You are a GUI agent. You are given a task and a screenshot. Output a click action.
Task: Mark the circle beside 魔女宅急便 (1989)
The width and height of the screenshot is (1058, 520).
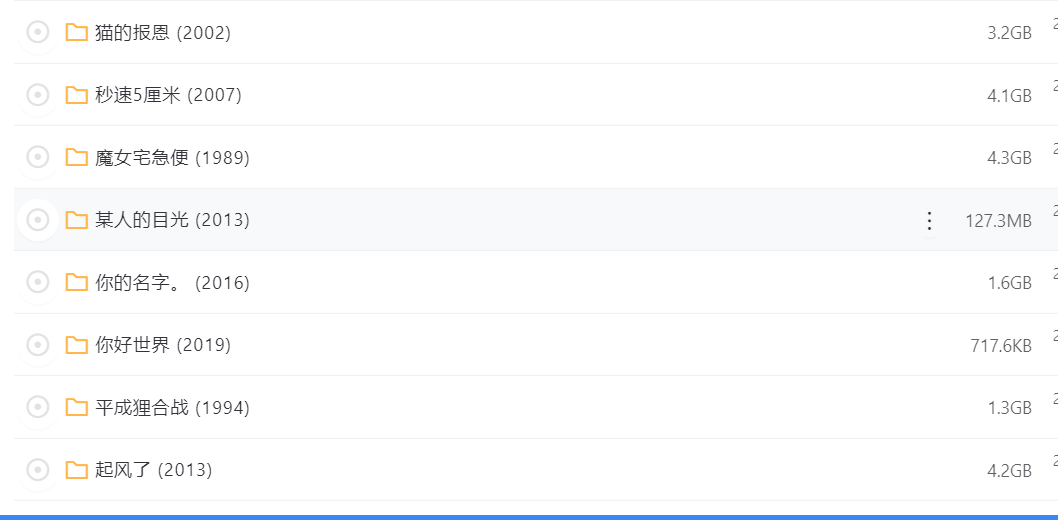point(38,158)
